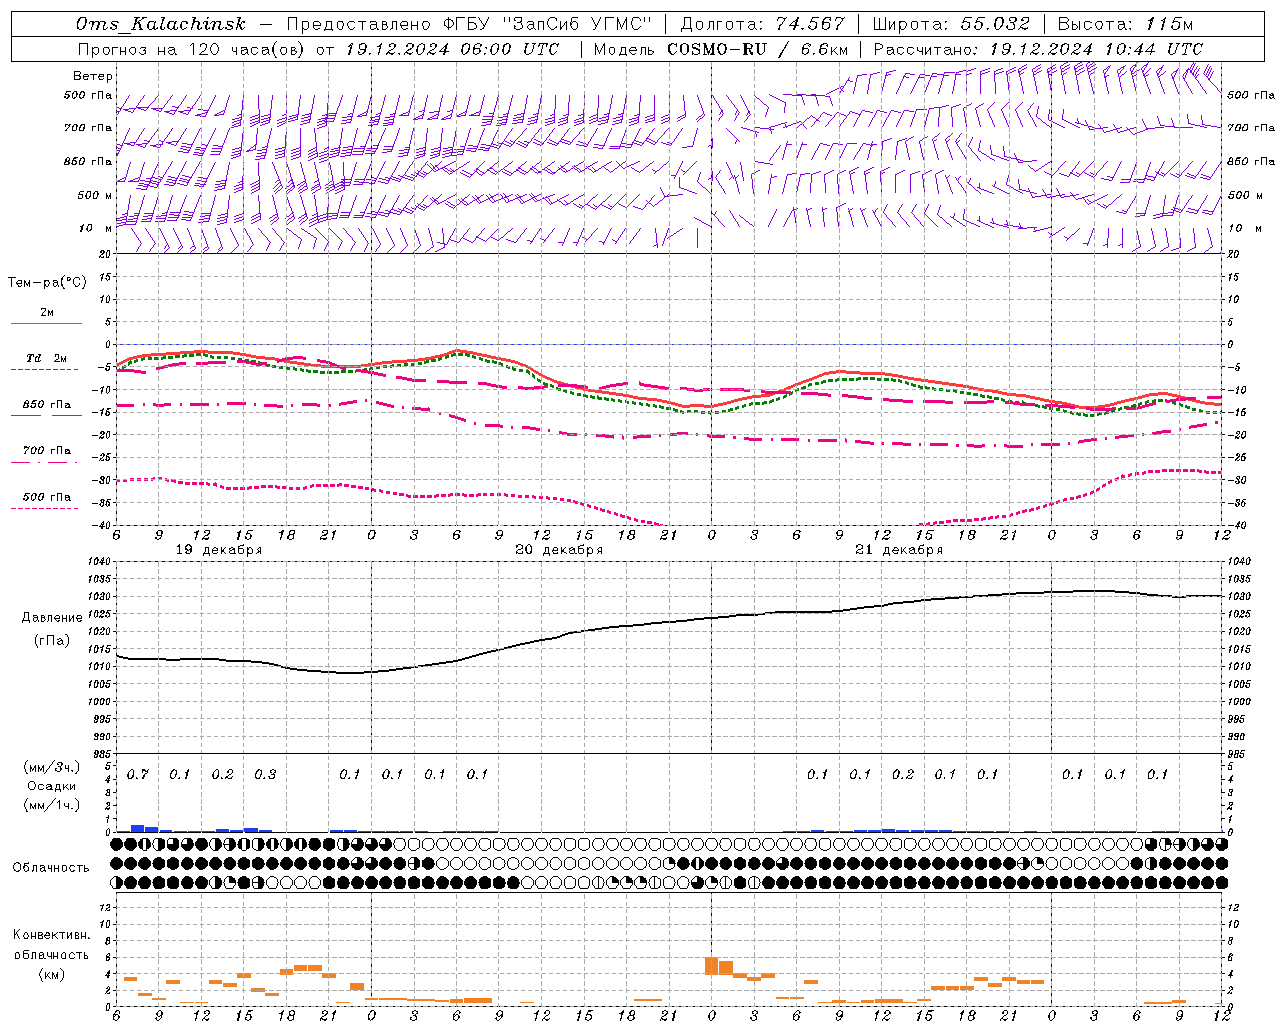
Task: Click the text Прогноз на 120 часа(ов)
Action: tap(191, 49)
